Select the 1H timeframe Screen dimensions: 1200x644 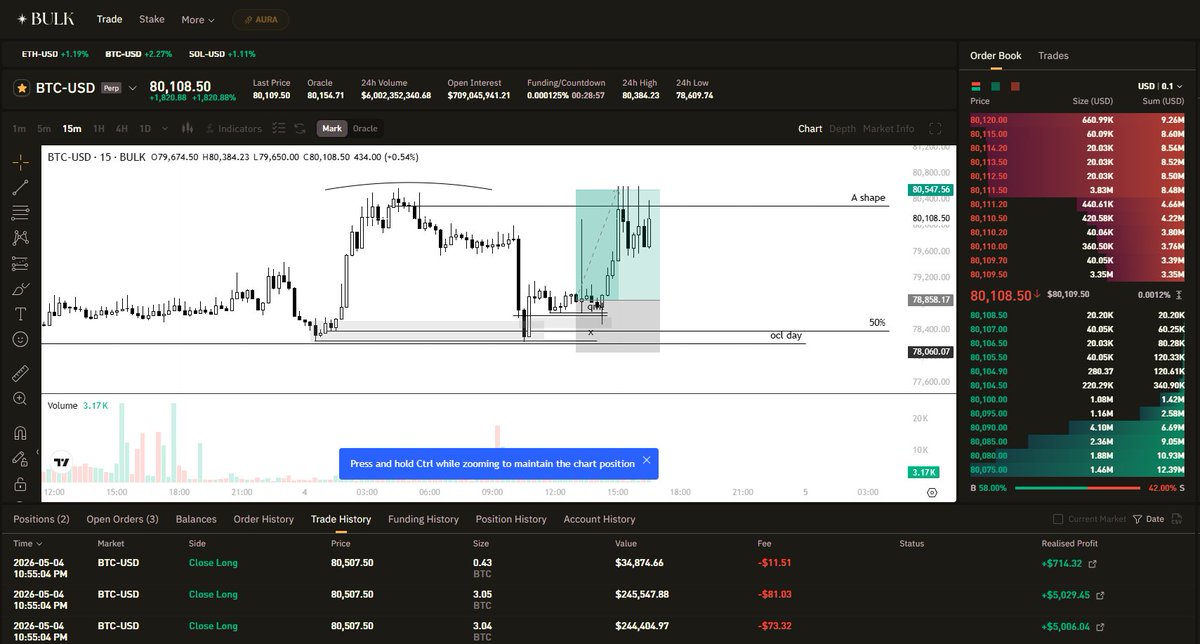pyautogui.click(x=98, y=128)
